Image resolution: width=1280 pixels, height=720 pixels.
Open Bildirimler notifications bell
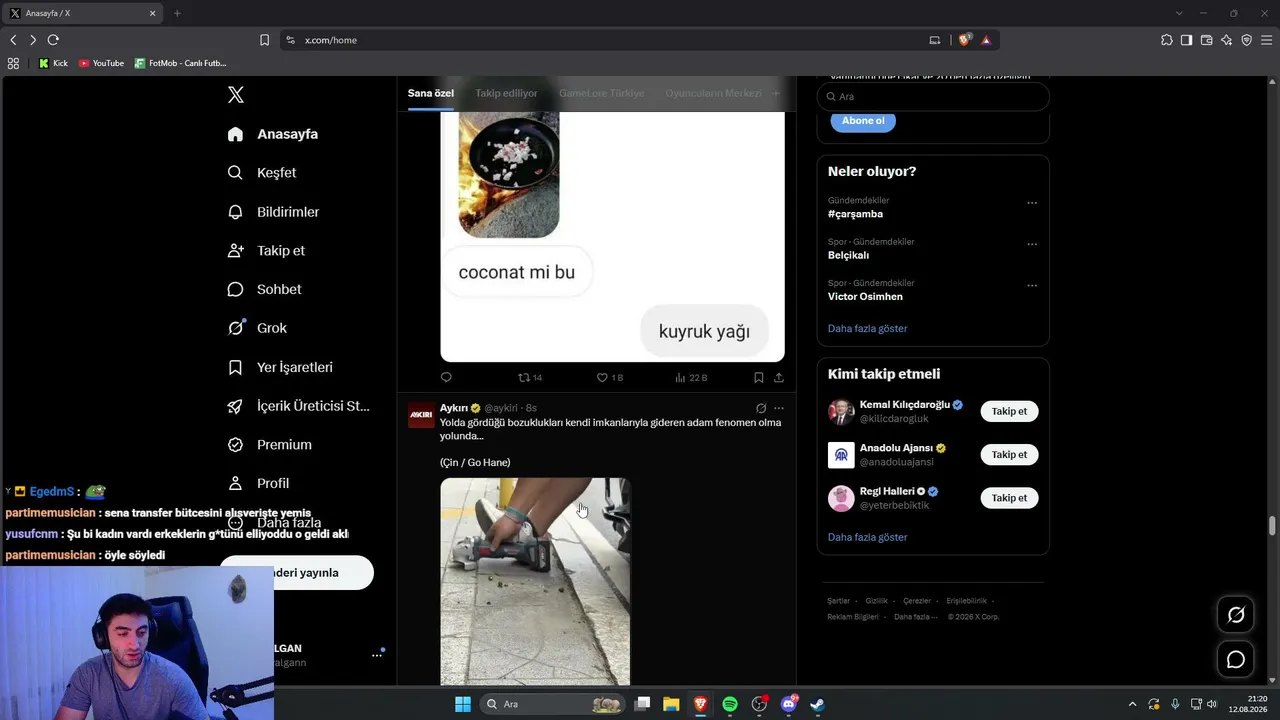click(273, 212)
